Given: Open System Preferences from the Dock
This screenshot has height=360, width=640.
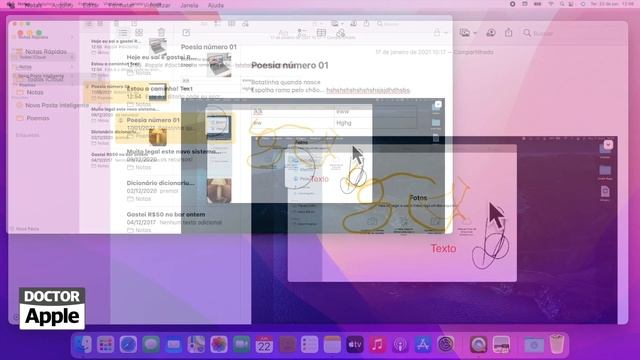Looking at the screenshot, I should pyautogui.click(x=446, y=345).
